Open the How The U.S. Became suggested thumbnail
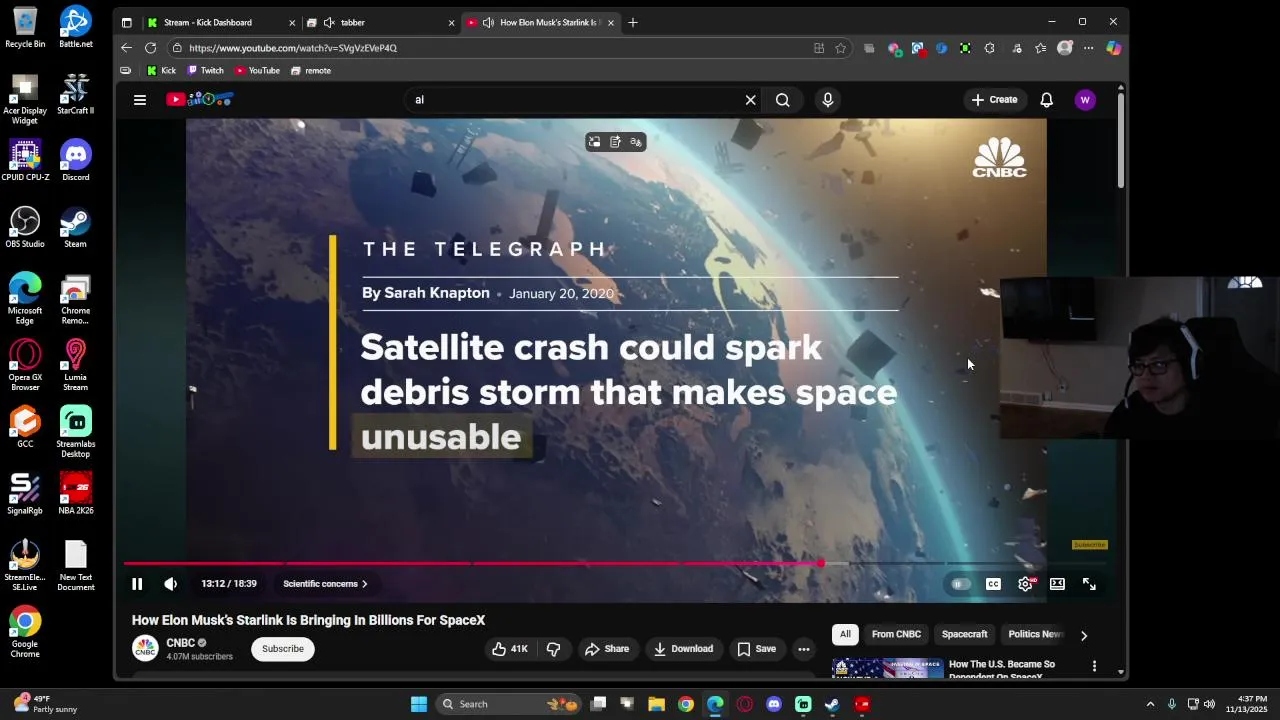 point(887,668)
